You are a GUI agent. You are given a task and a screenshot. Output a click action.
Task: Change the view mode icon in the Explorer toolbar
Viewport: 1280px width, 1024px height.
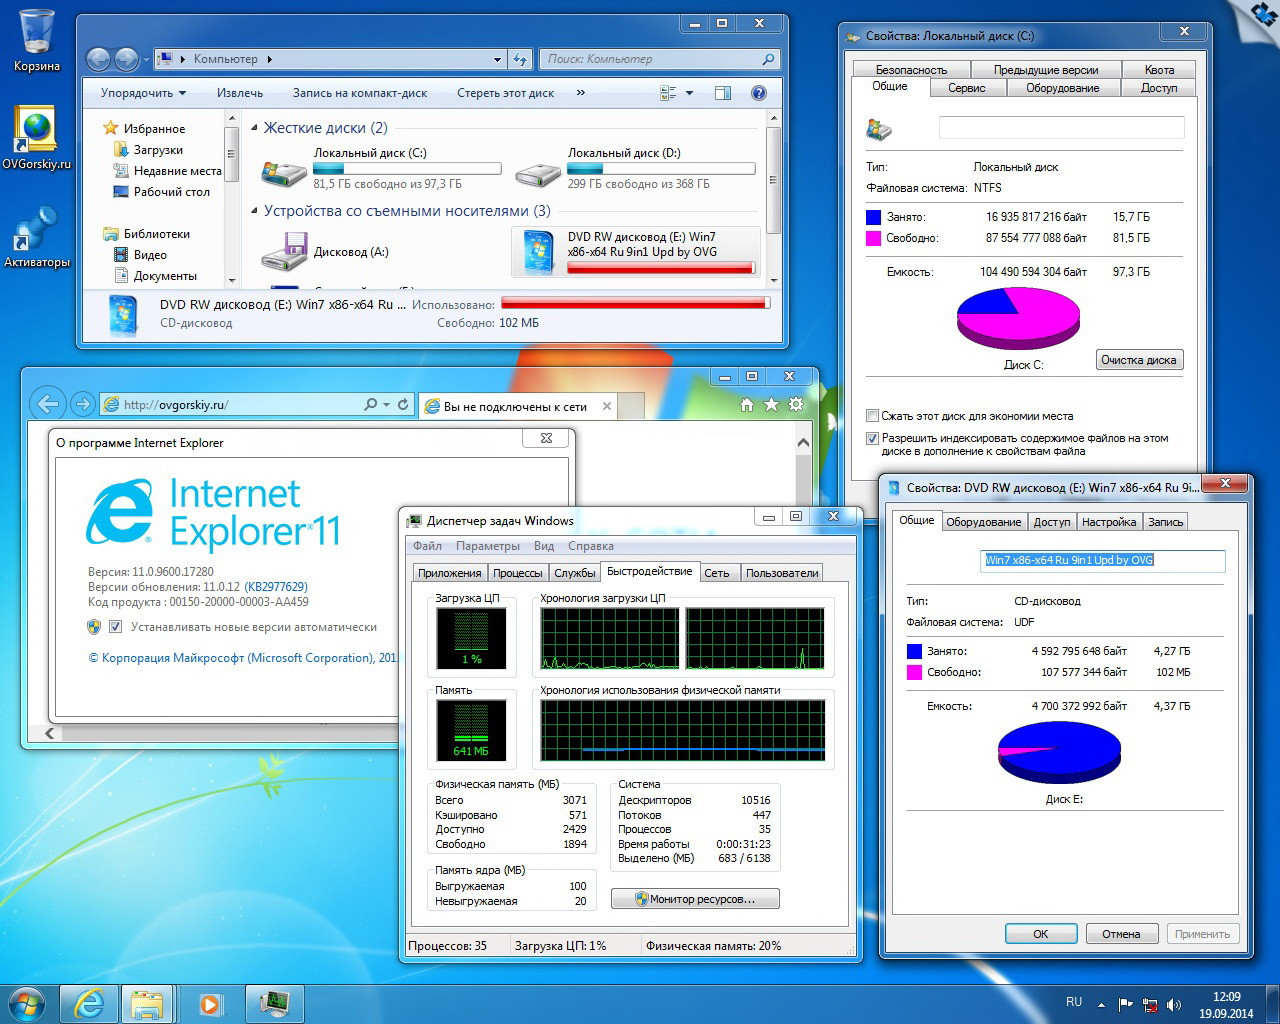pos(669,93)
